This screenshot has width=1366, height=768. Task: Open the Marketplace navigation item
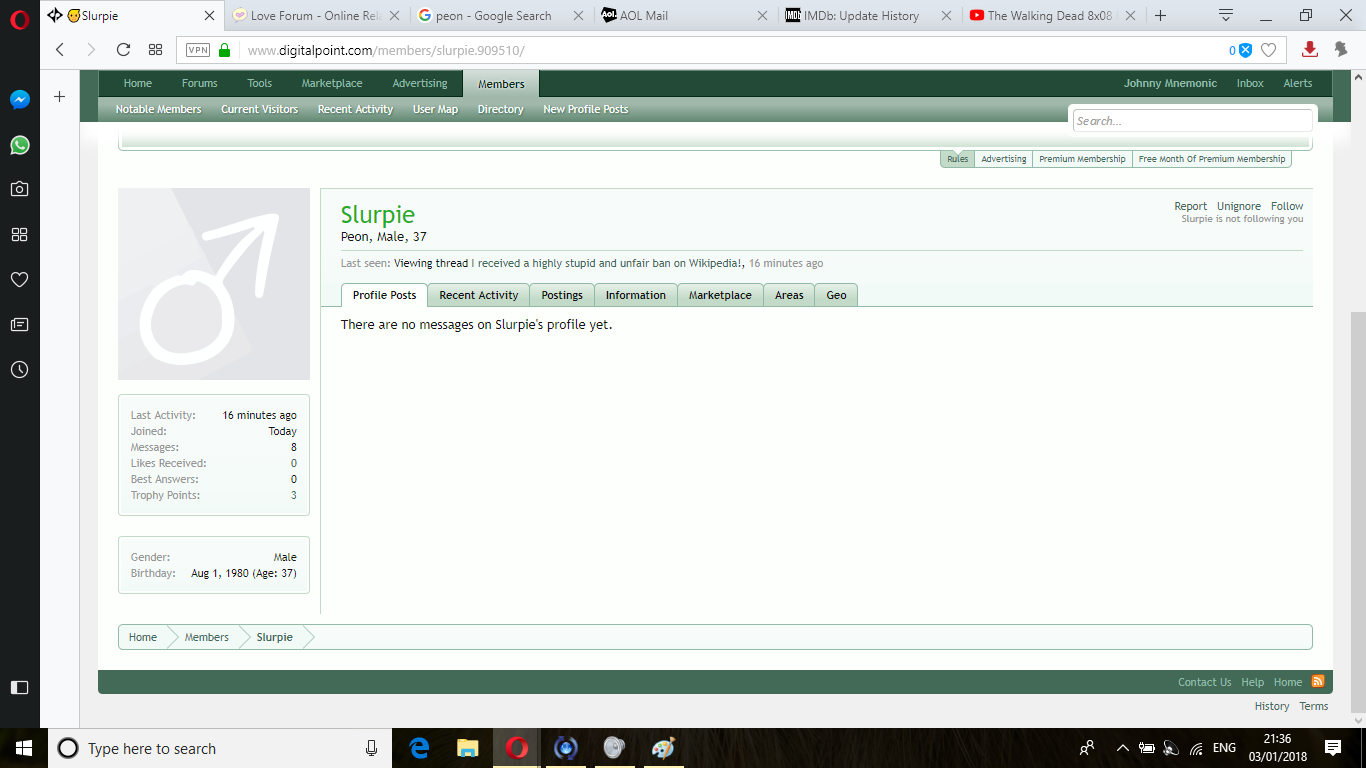tap(332, 83)
